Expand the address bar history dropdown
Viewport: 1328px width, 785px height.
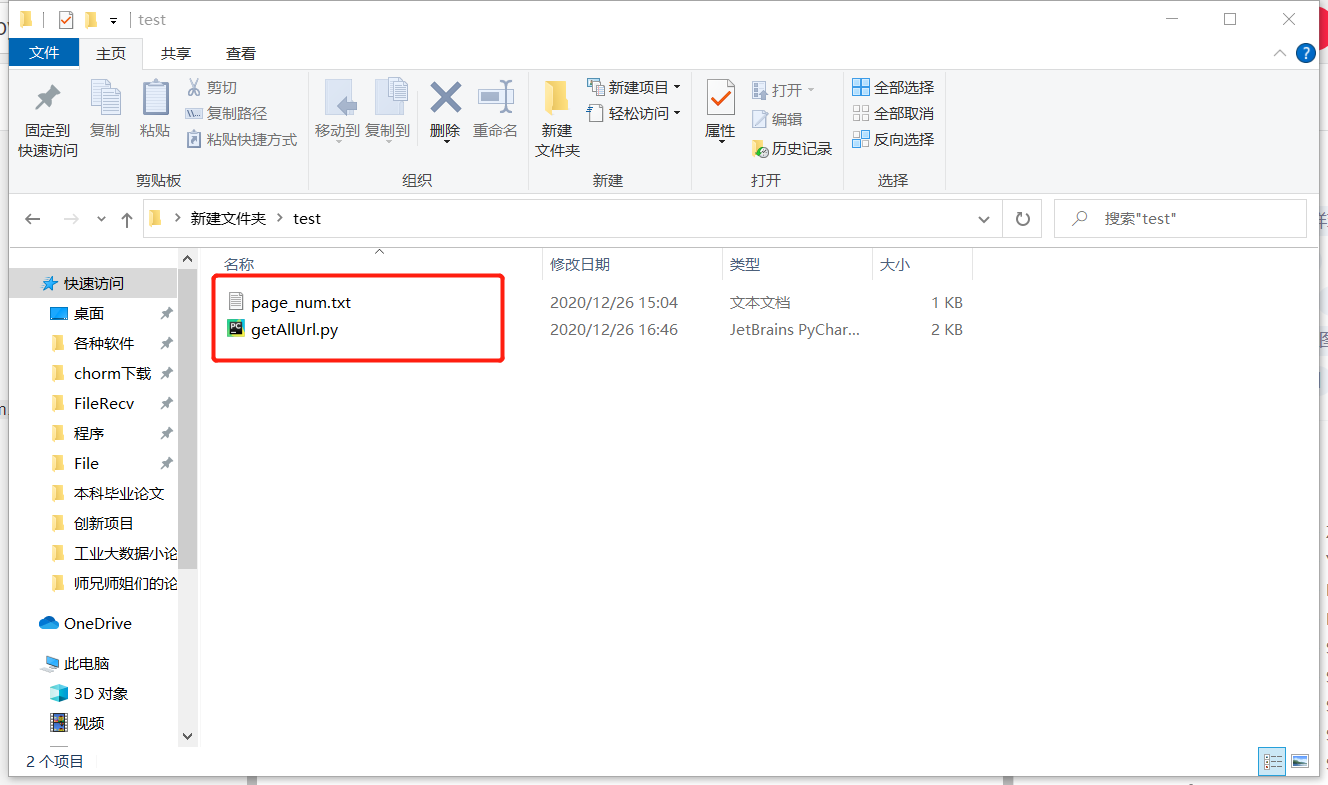coord(984,219)
